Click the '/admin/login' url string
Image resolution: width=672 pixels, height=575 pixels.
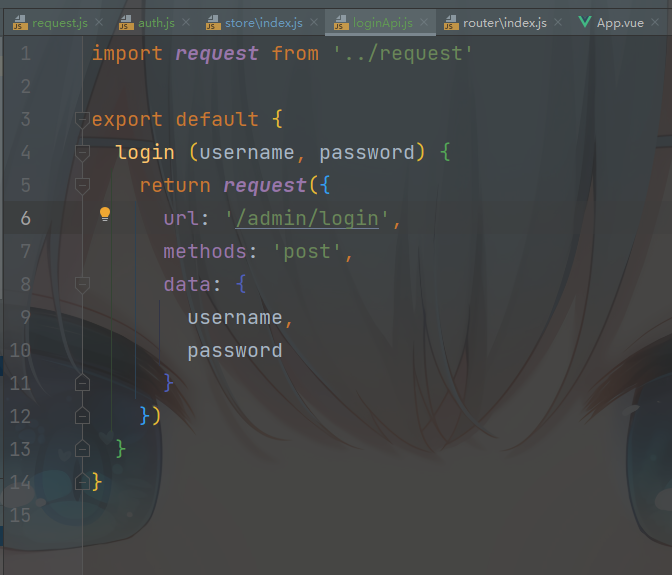(x=307, y=219)
